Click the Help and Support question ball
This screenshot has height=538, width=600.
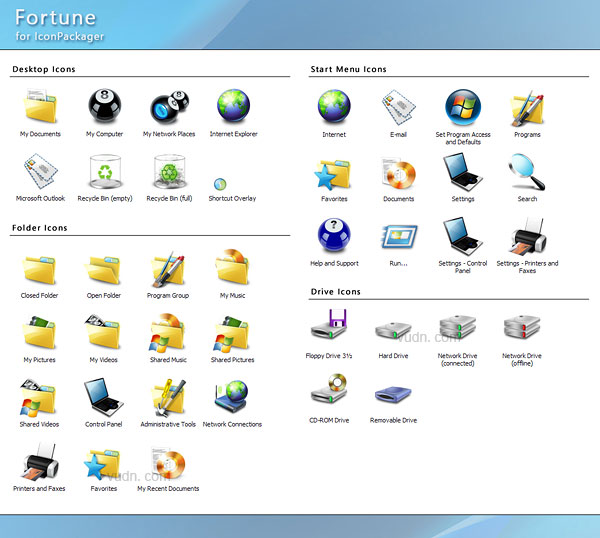point(334,235)
